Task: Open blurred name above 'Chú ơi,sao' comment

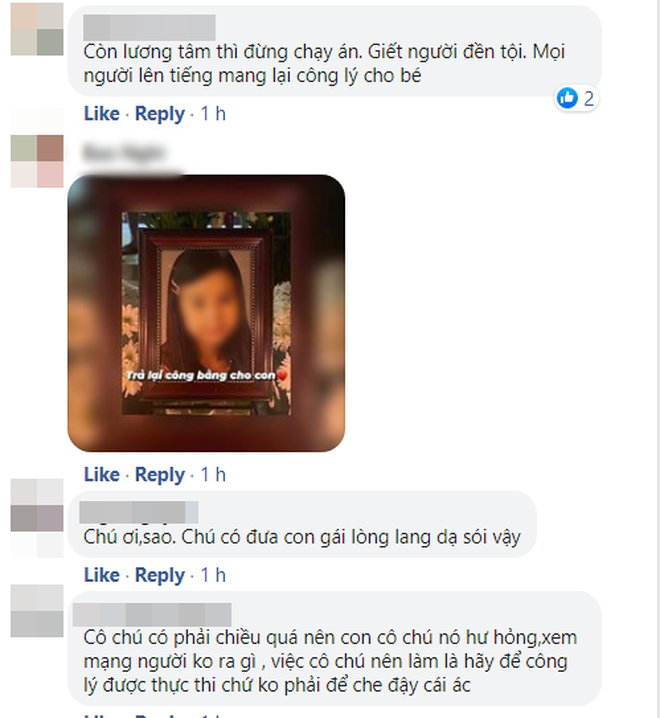Action: (x=139, y=512)
